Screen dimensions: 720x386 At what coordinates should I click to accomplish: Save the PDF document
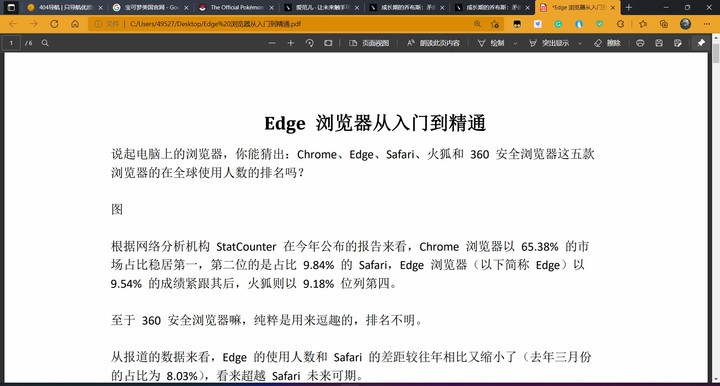pyautogui.click(x=659, y=43)
